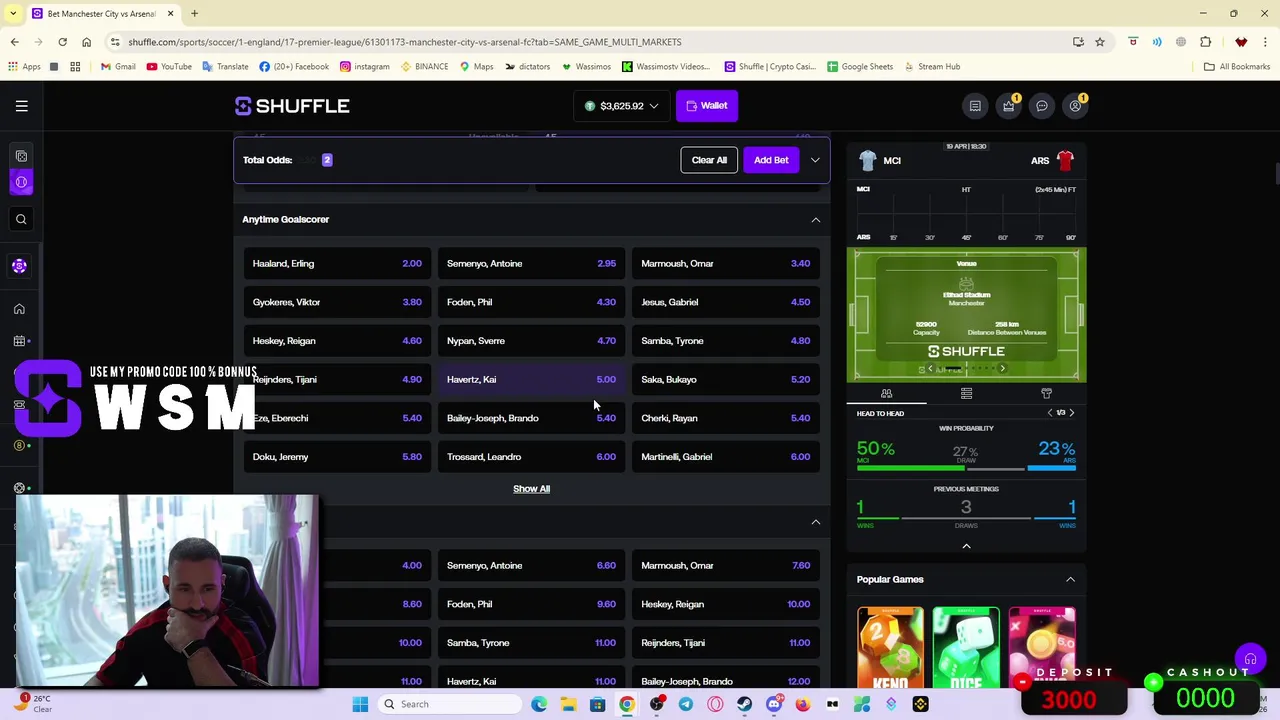
Task: Open the chat bubble icon in header
Action: [1042, 106]
